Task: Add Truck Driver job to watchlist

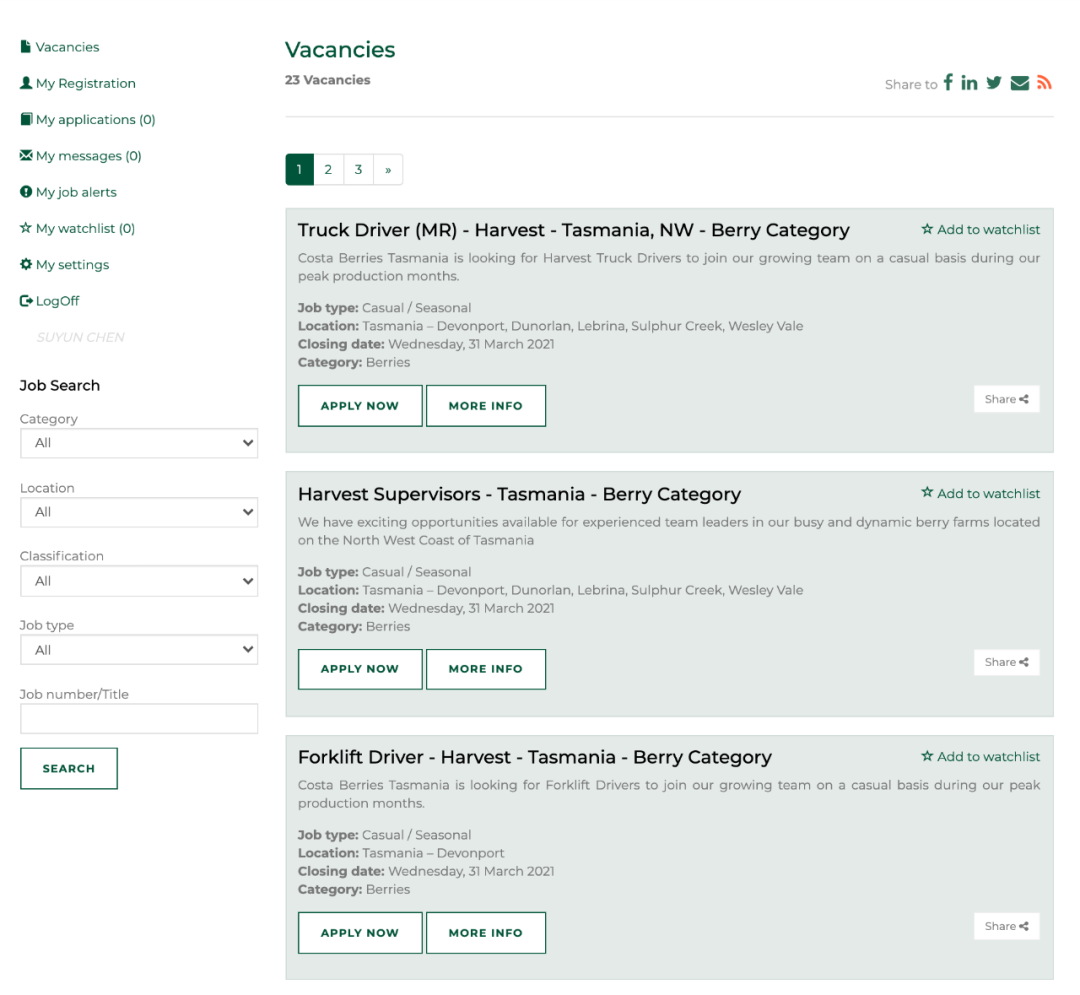Action: 980,230
